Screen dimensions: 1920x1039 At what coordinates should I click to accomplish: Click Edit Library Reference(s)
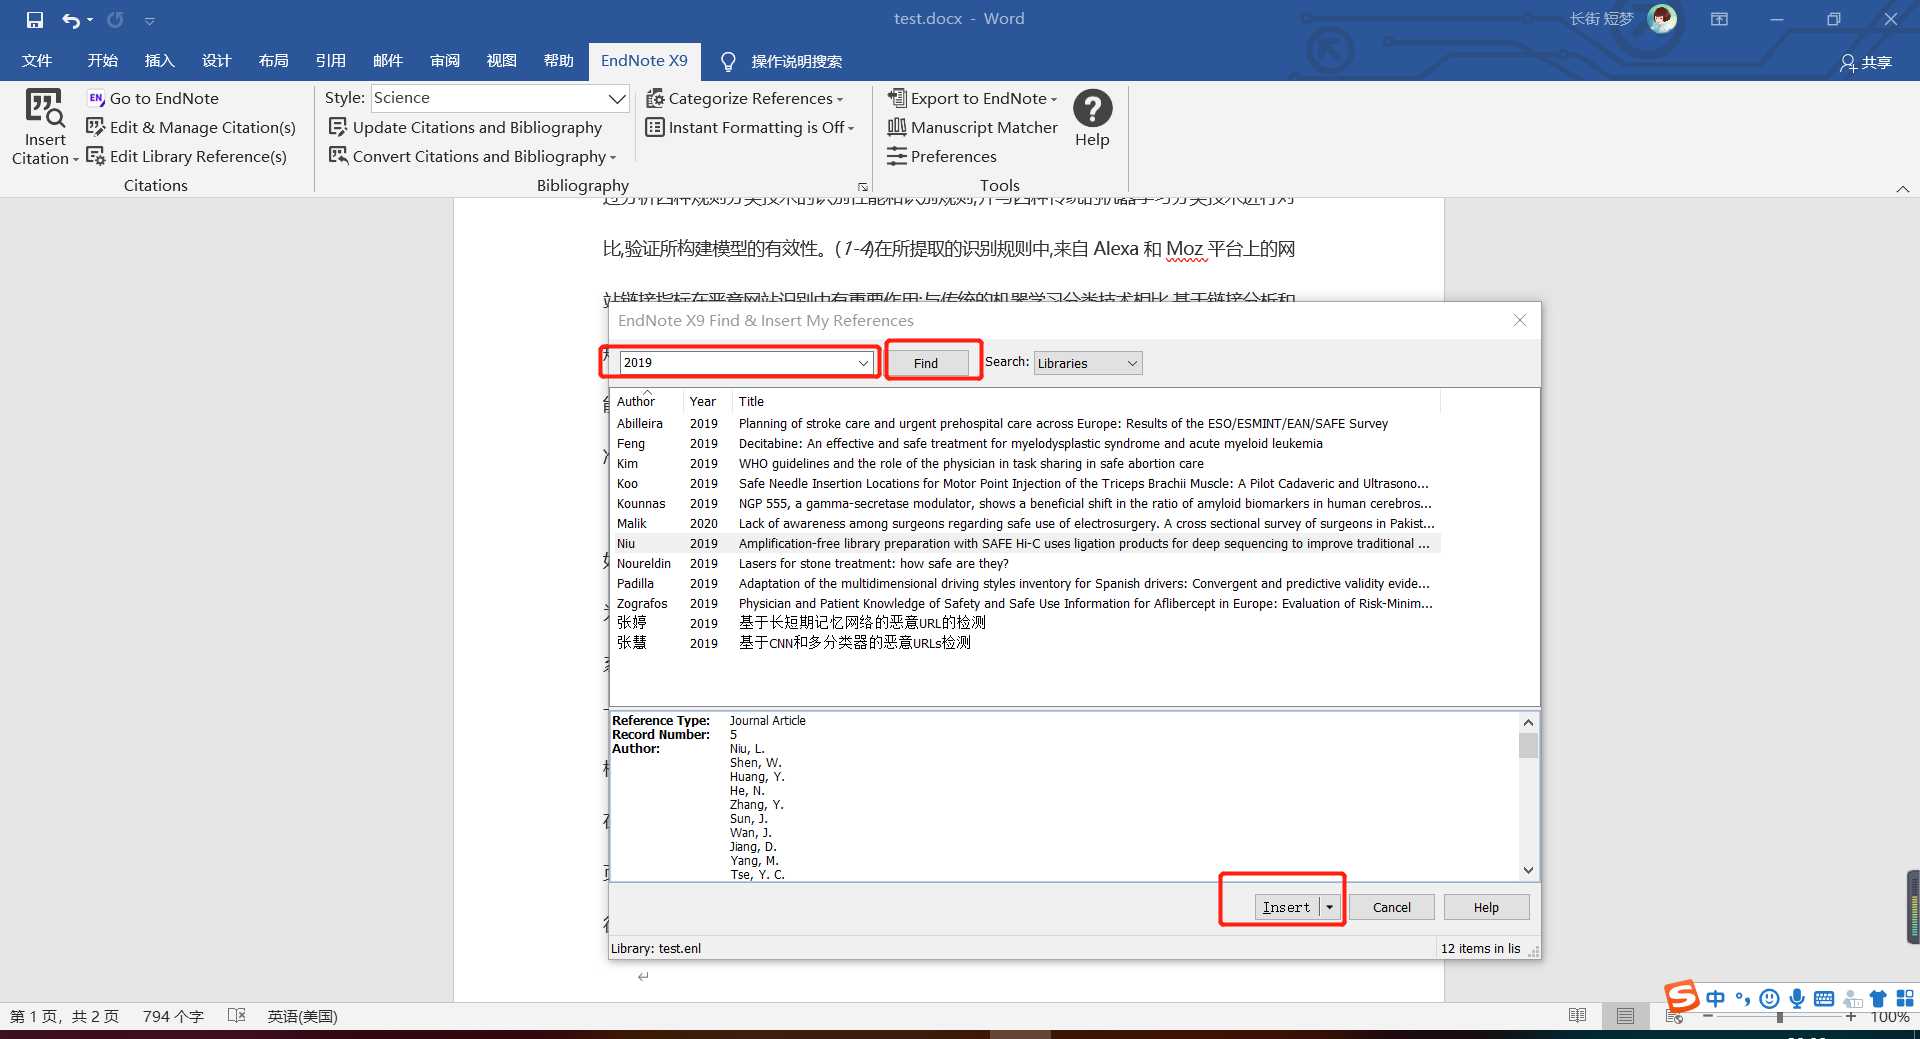point(187,156)
